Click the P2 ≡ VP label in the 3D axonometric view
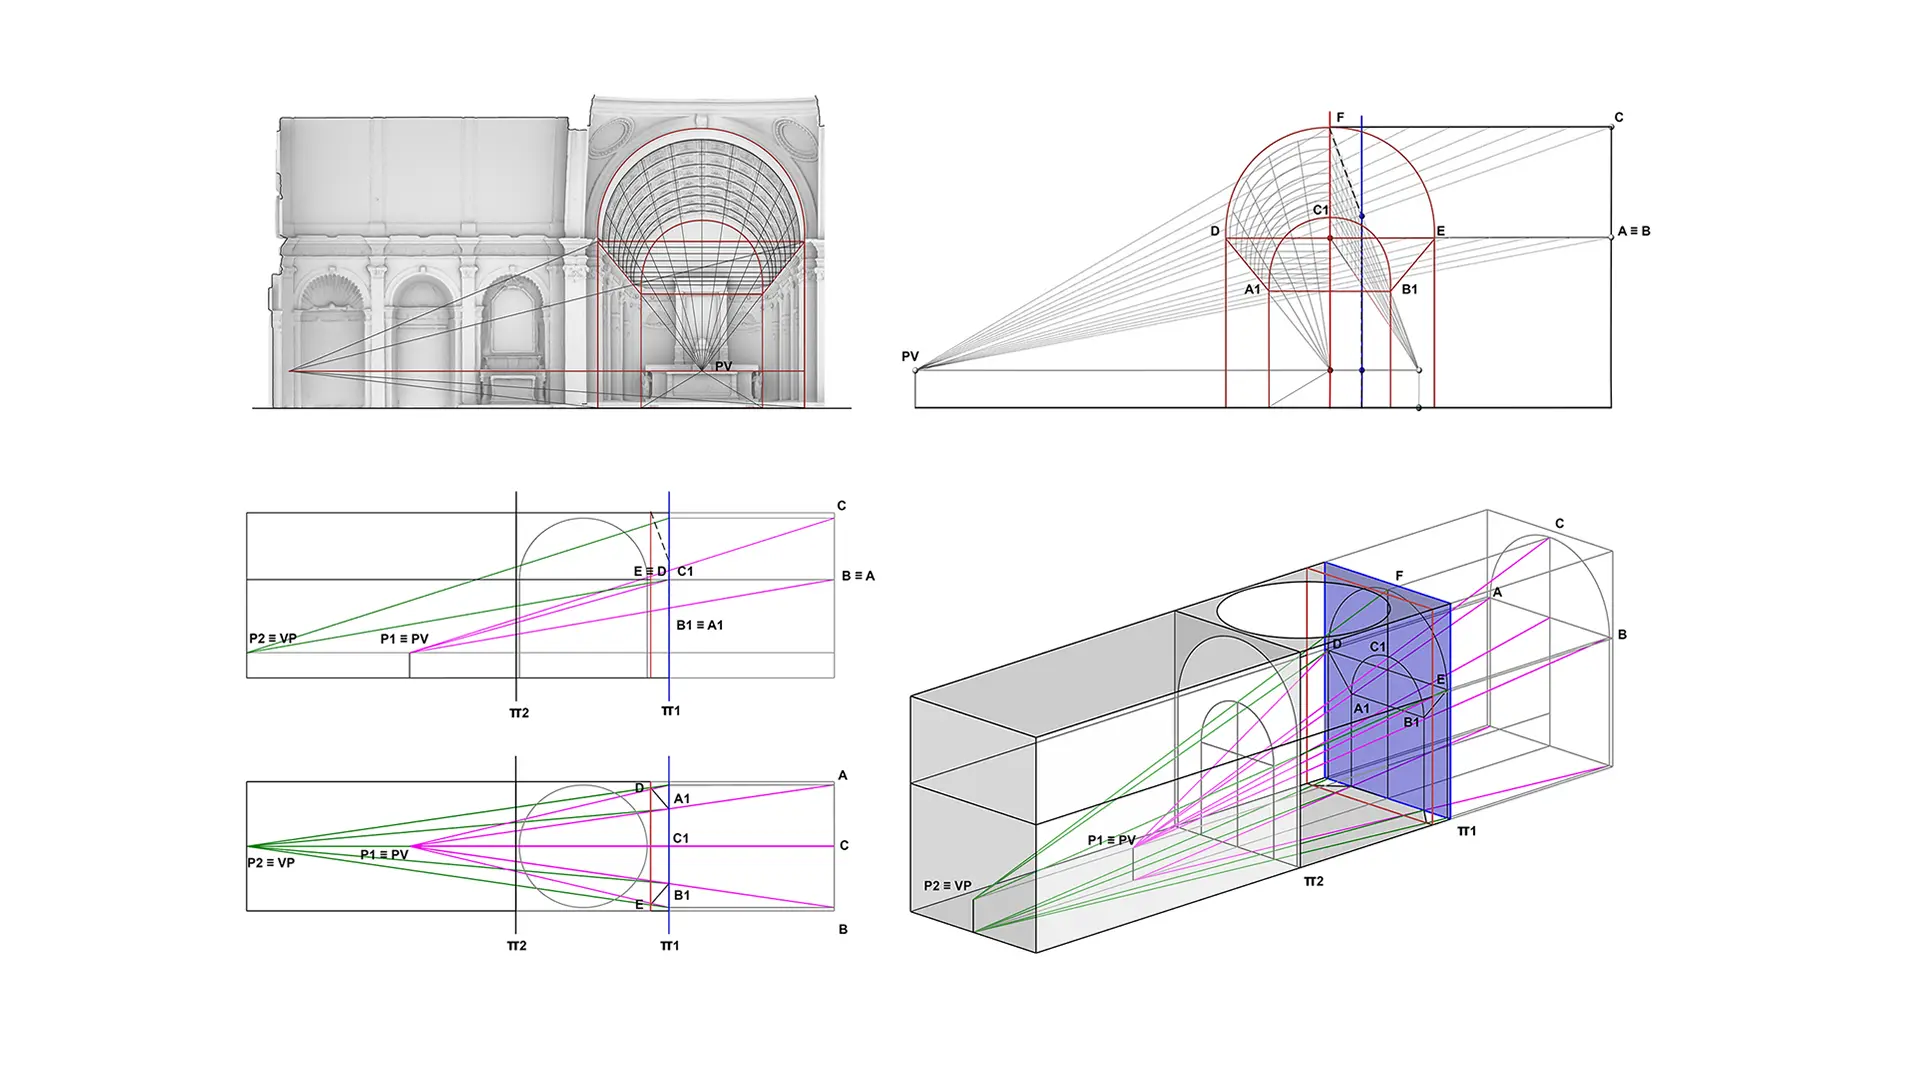The height and width of the screenshot is (1080, 1920). 947,885
